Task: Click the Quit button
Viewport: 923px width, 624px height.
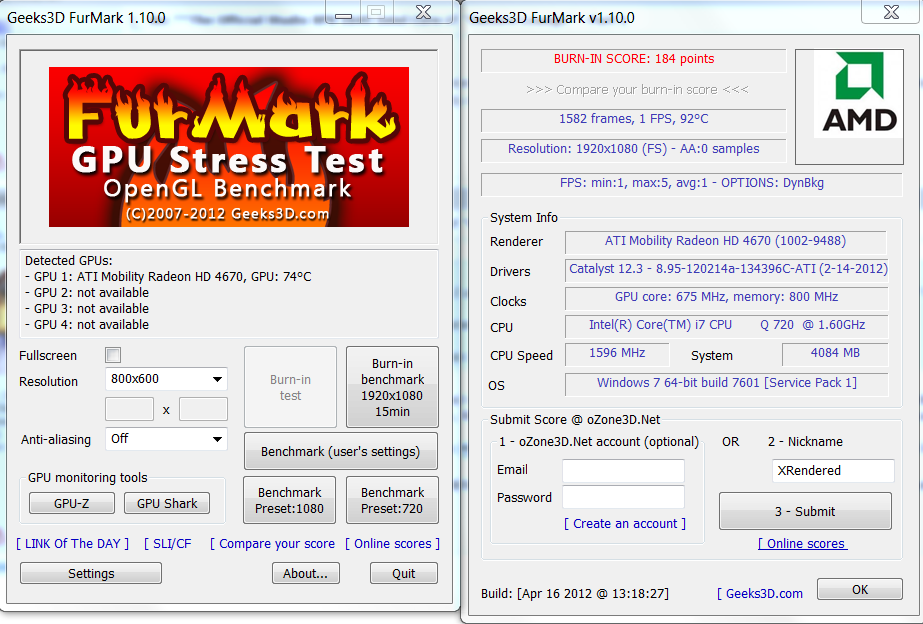Action: 404,573
